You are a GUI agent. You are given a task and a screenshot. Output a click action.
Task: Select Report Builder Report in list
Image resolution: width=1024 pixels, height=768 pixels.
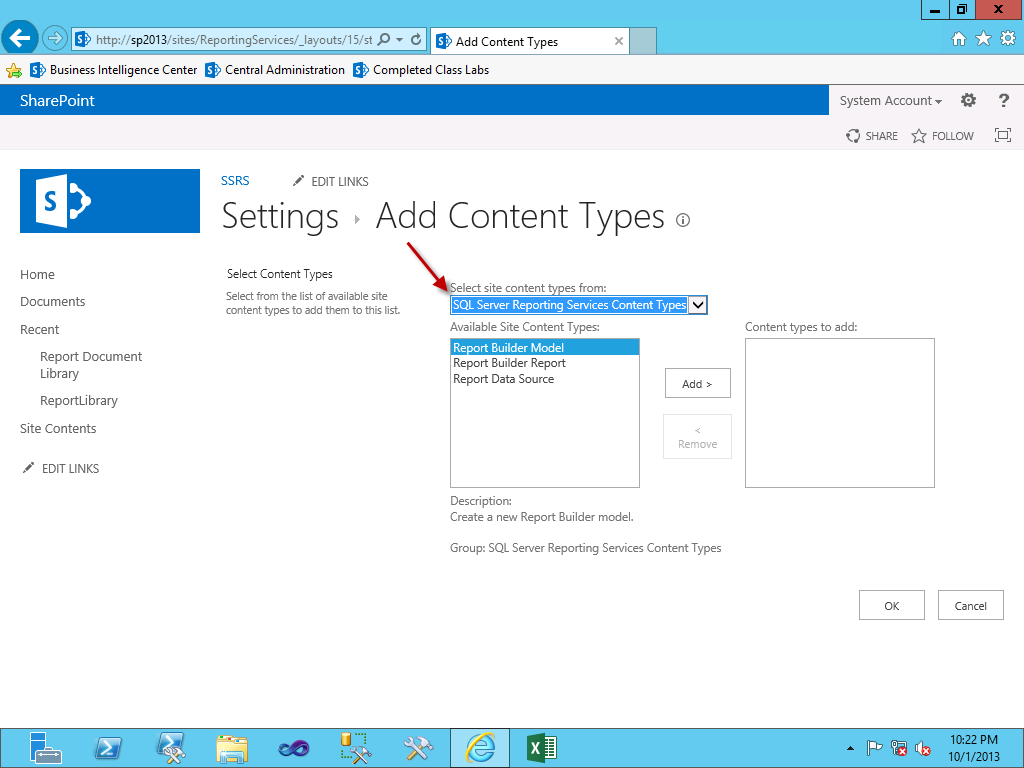click(x=545, y=363)
